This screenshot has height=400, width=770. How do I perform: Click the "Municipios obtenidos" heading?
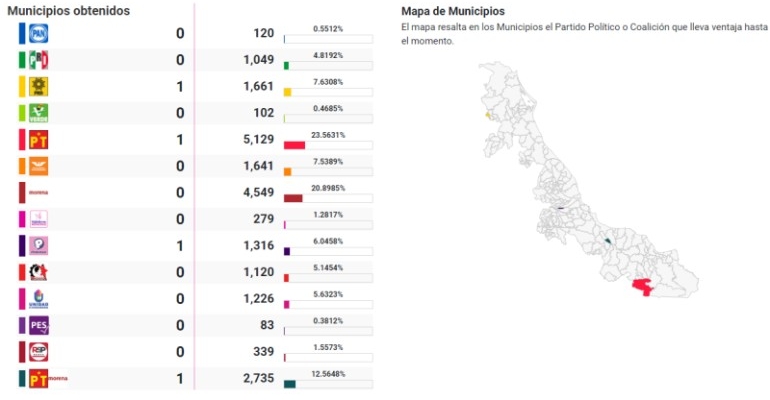[67, 10]
